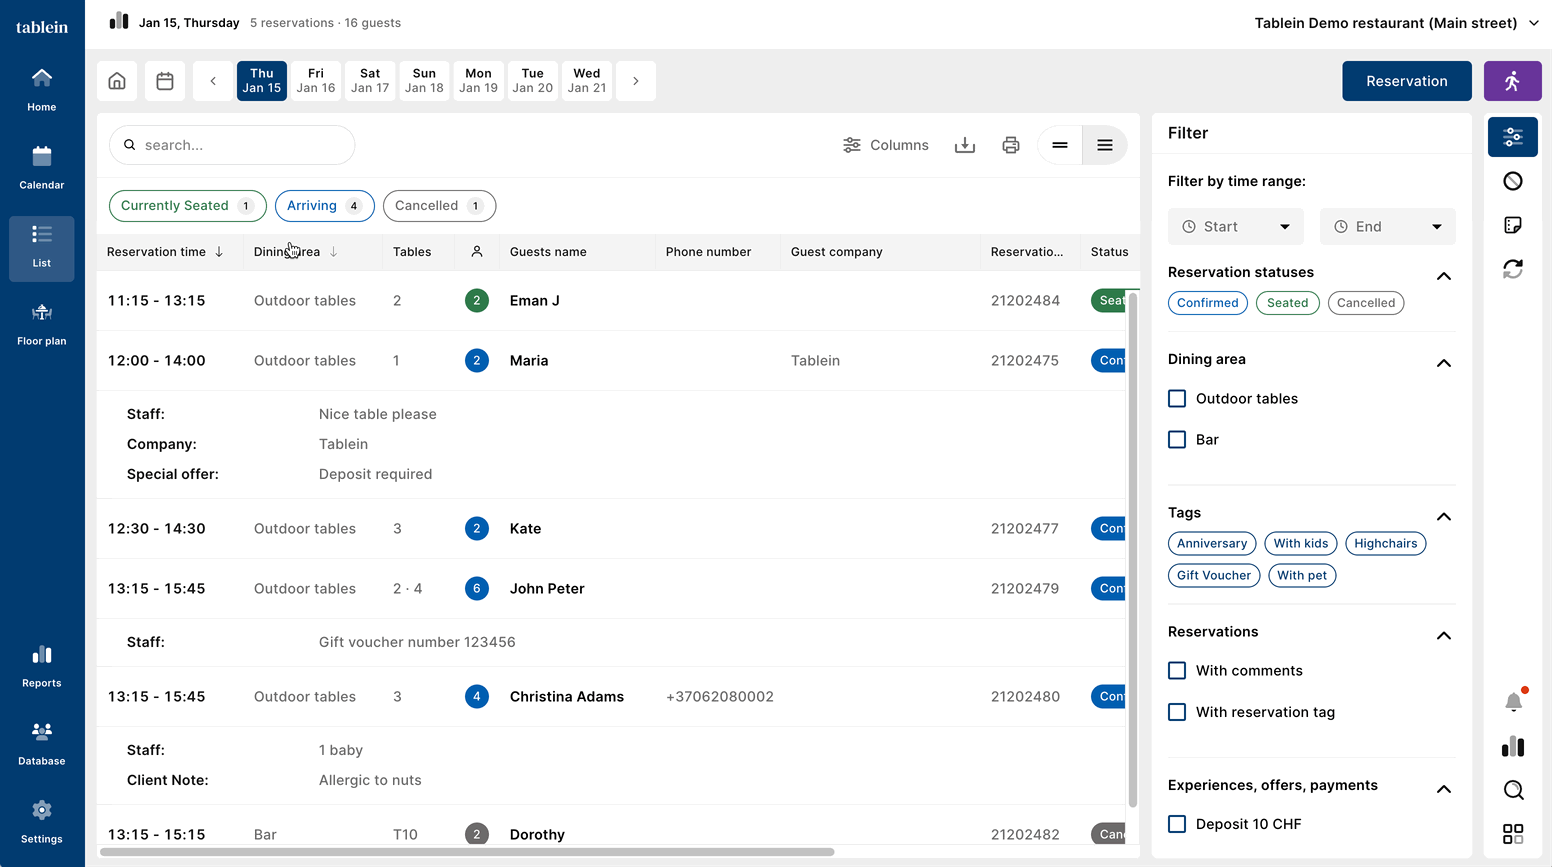Open the notifications bell icon
Screen dimensions: 1552x867
1513,702
